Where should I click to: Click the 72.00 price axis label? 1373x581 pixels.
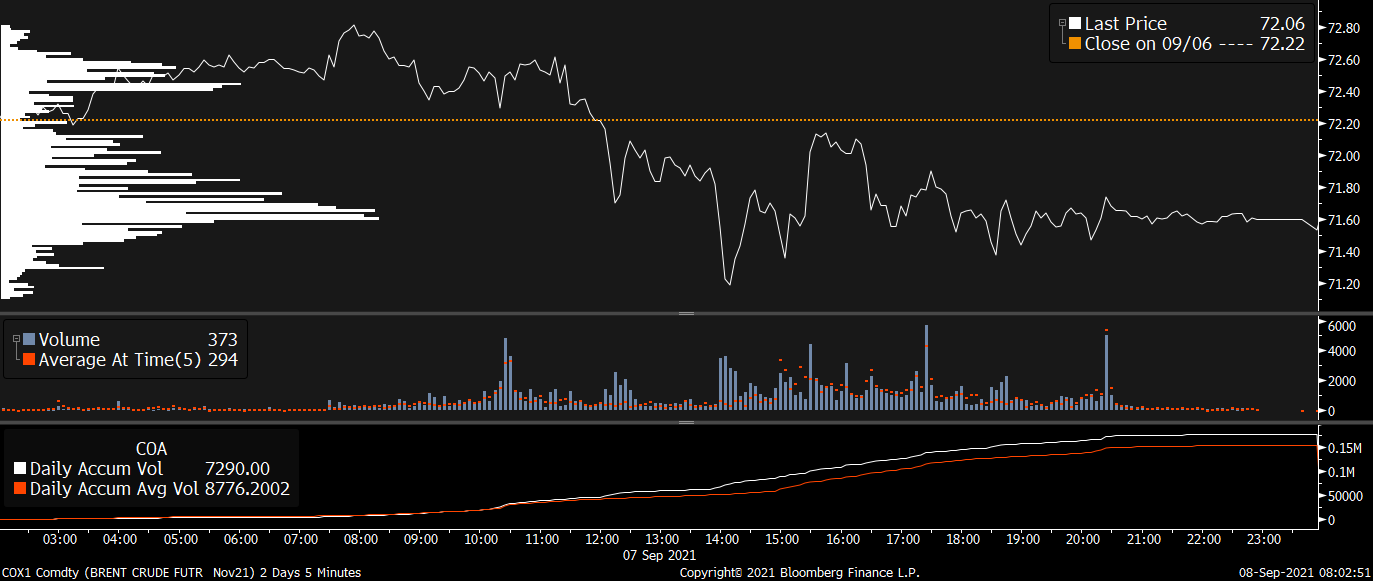[x=1342, y=156]
